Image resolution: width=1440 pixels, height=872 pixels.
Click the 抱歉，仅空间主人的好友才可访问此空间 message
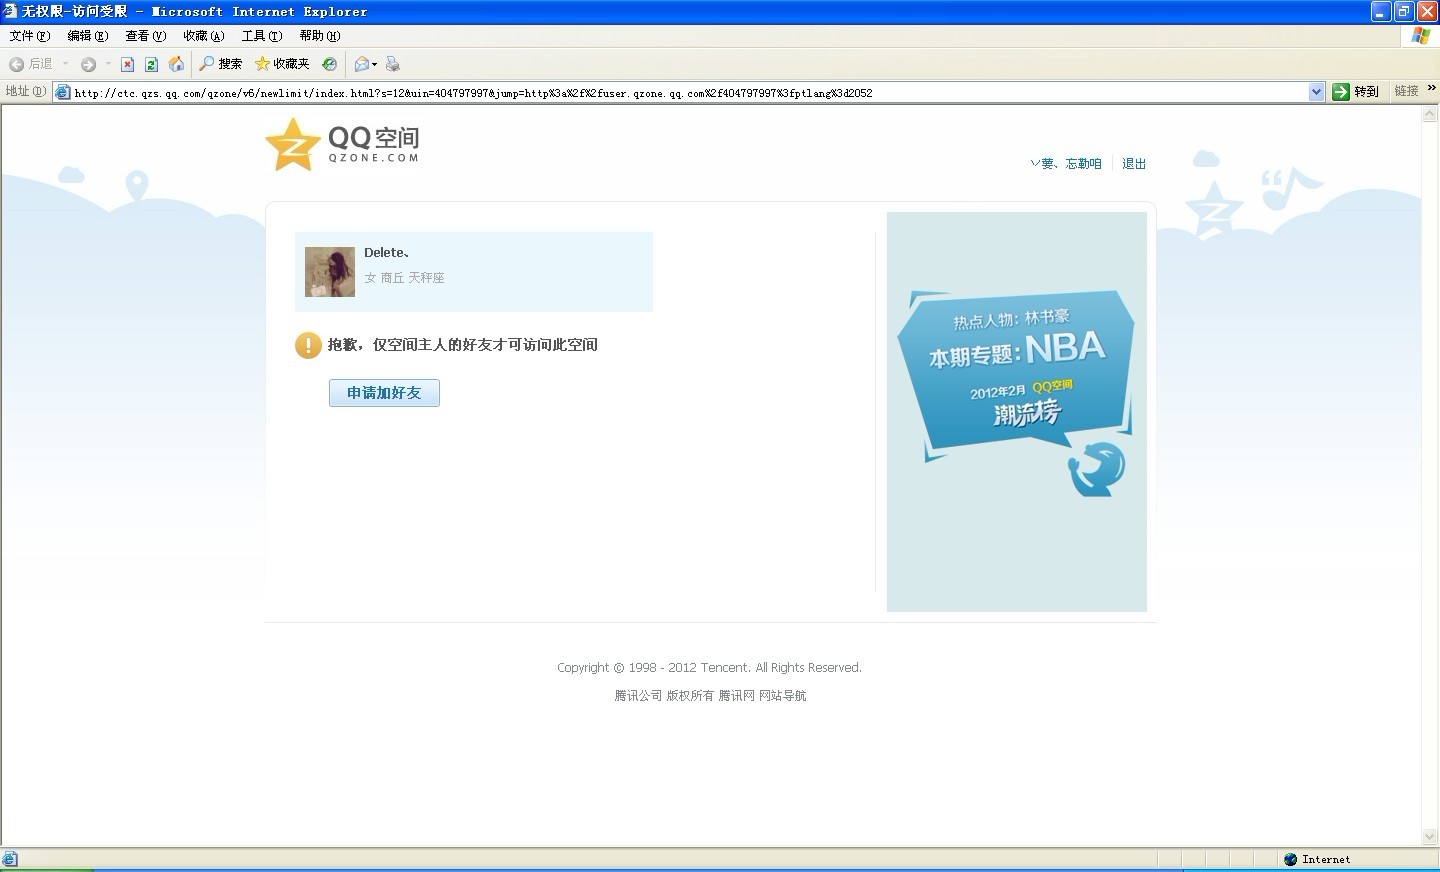[463, 345]
